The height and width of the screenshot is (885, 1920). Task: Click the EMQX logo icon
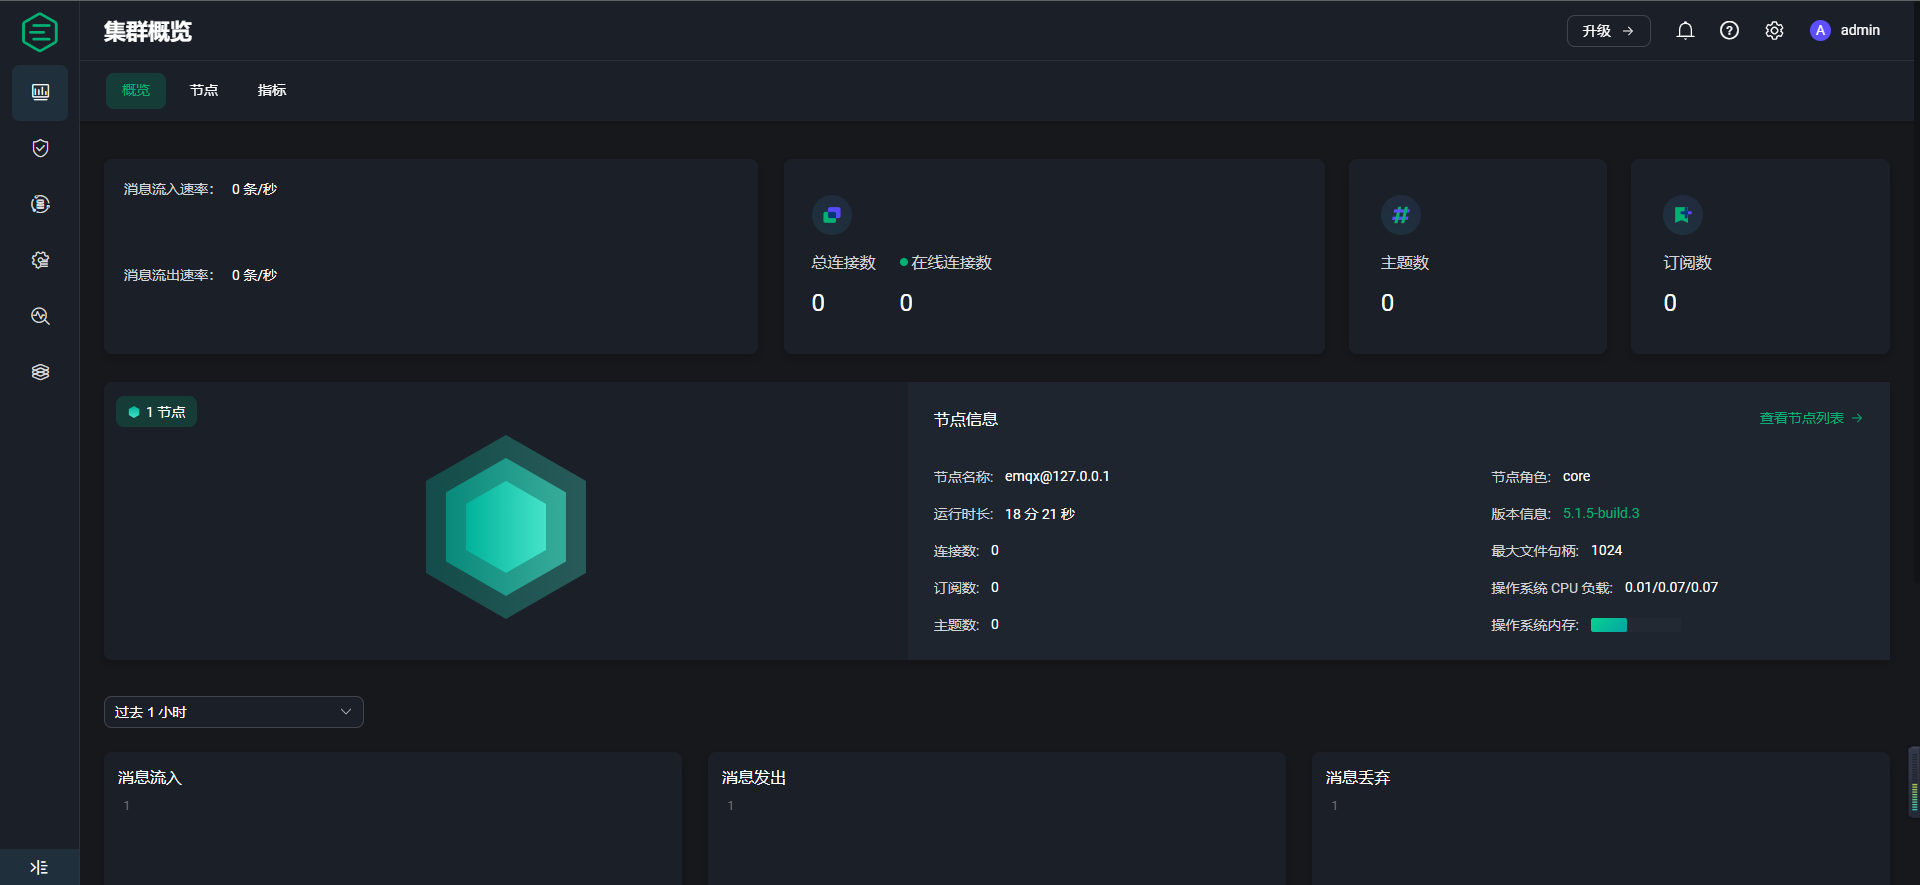pos(40,32)
